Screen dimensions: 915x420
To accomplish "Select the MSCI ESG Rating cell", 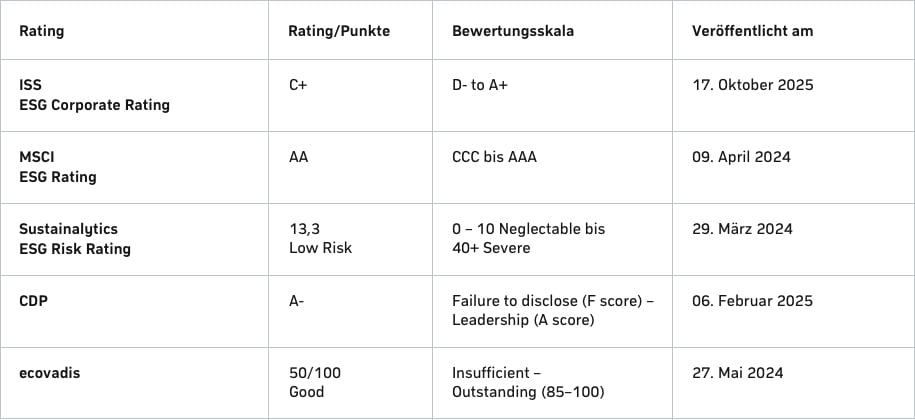I will coord(58,167).
